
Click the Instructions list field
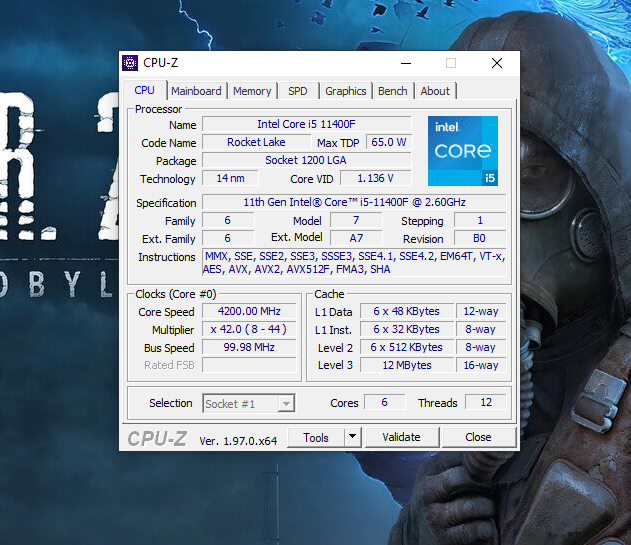(354, 262)
